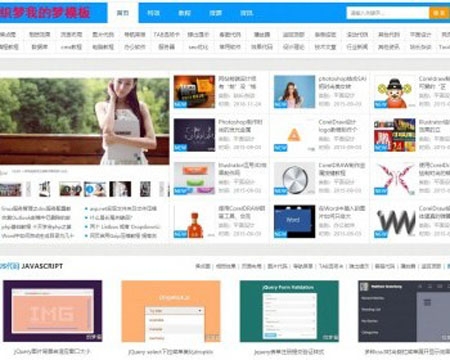
Task: Open the CorelDRAW article title beside metallic knob
Action: [342, 169]
